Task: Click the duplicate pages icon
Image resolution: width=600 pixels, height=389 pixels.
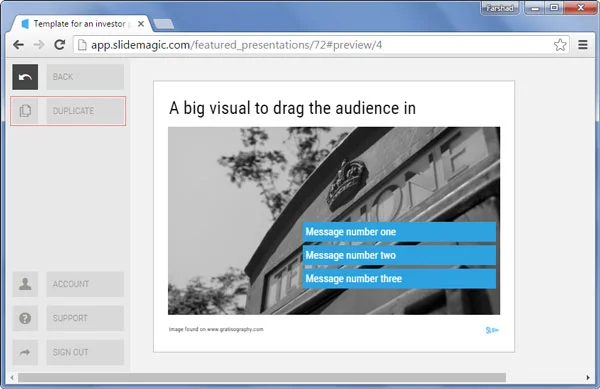Action: tap(25, 111)
